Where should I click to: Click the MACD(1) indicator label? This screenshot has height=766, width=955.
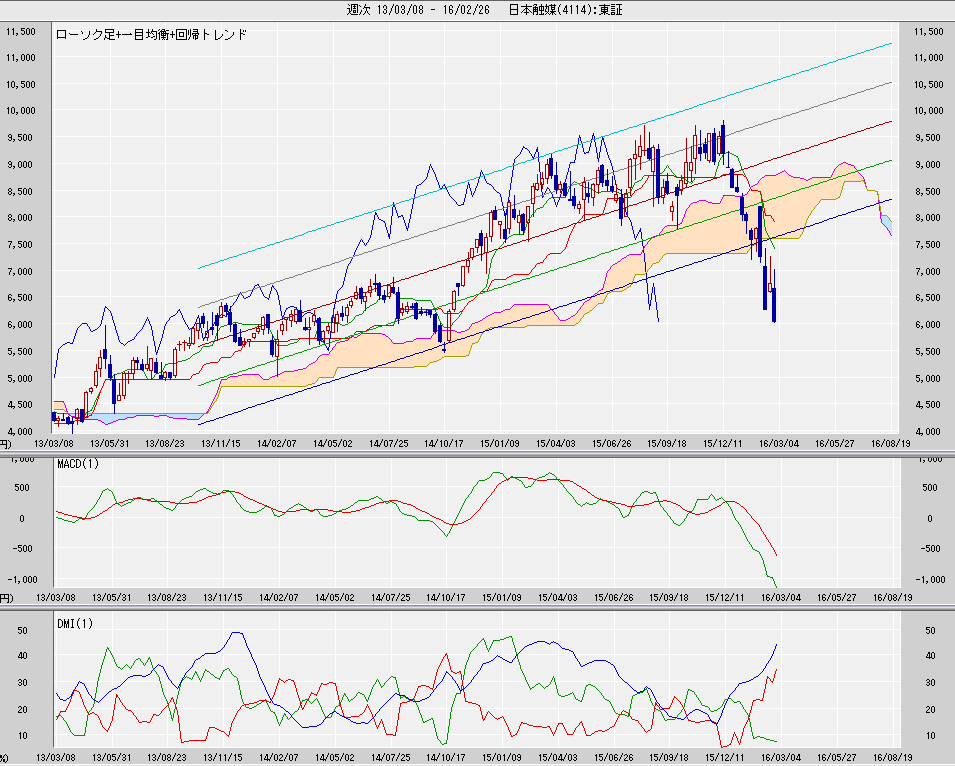coord(77,462)
